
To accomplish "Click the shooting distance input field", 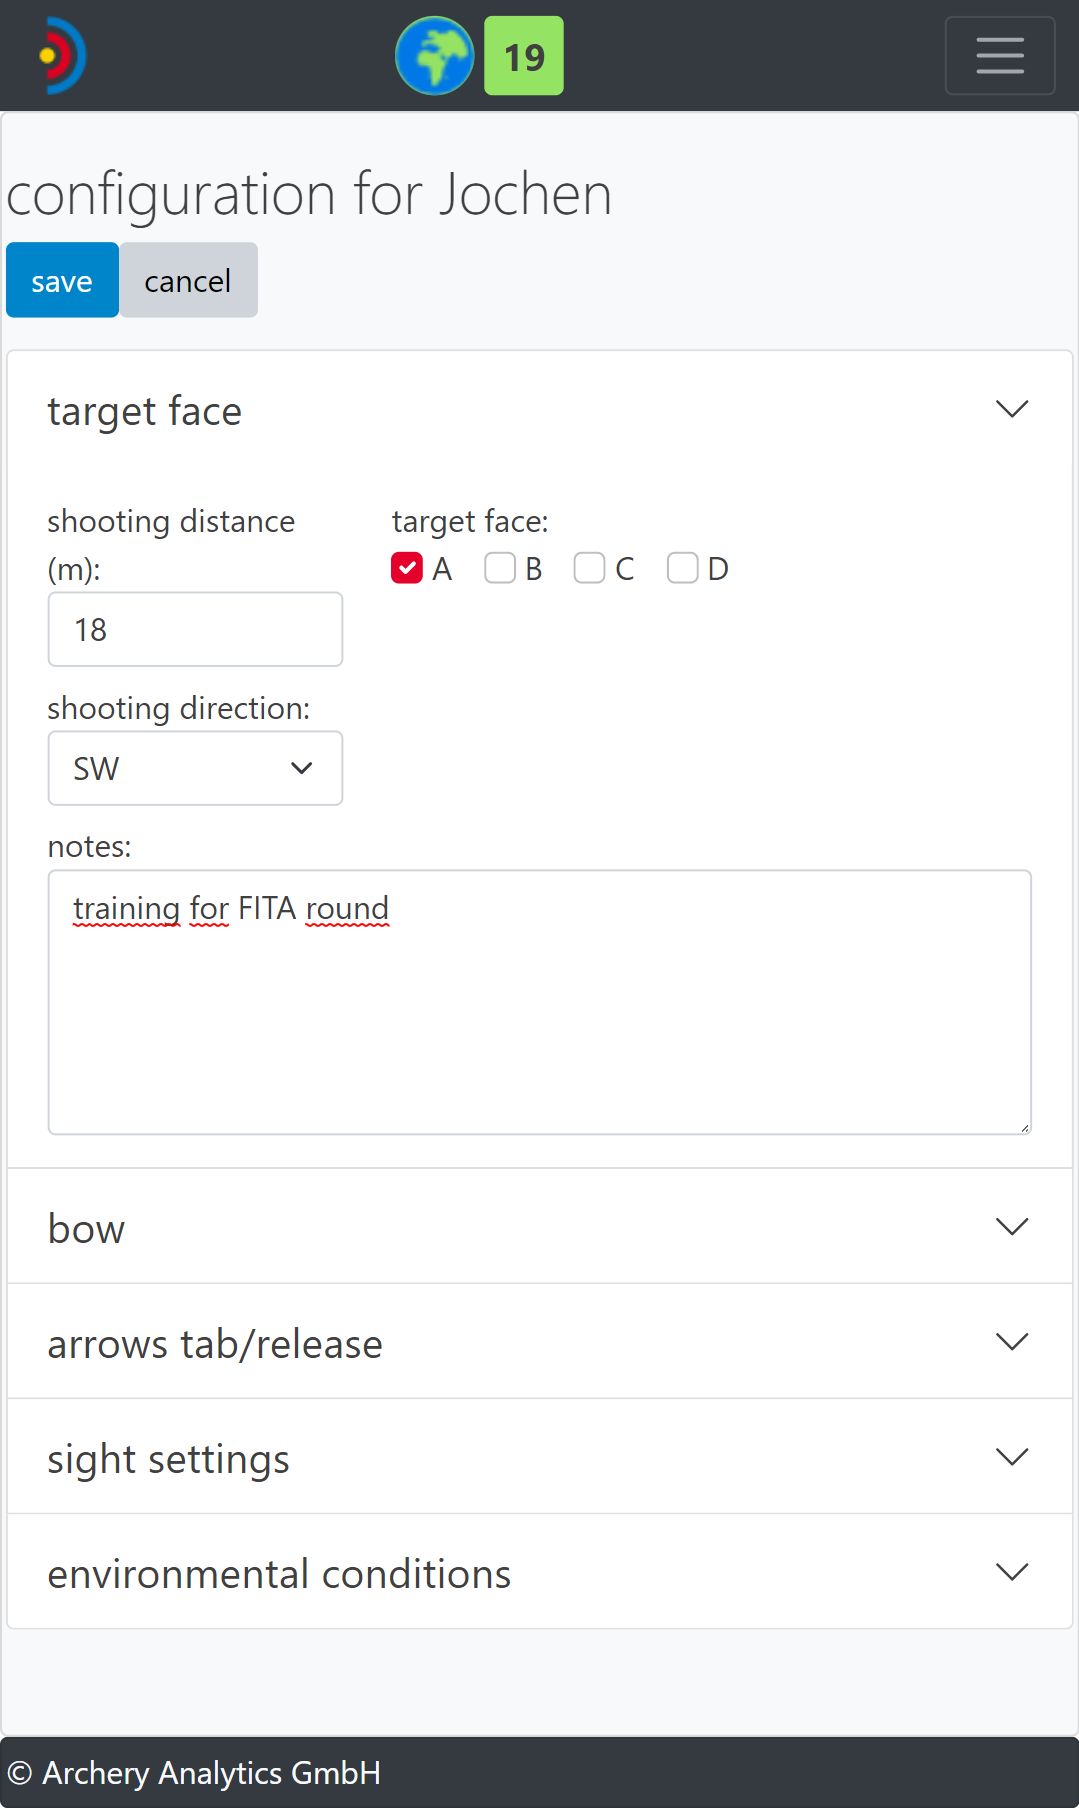I will coord(195,629).
